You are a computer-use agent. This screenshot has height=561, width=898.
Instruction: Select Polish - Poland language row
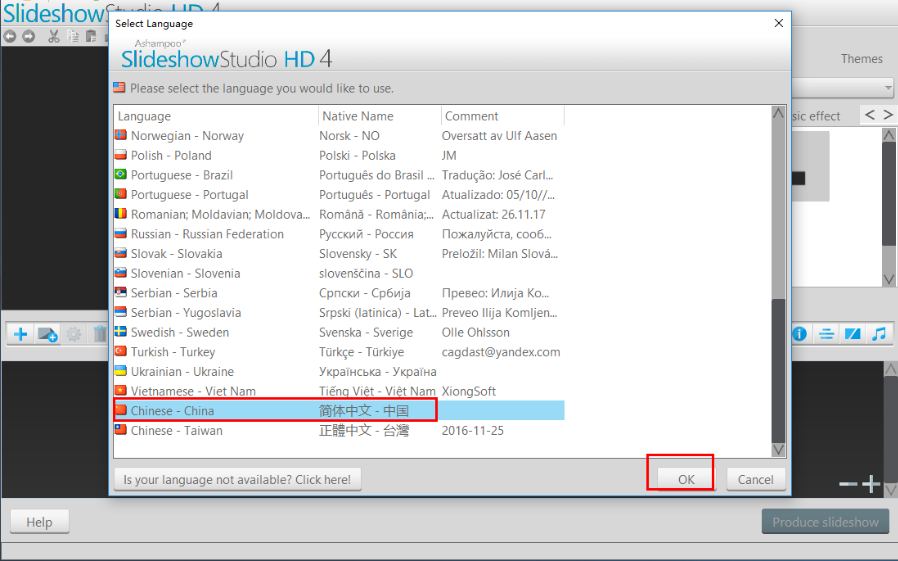pyautogui.click(x=339, y=155)
